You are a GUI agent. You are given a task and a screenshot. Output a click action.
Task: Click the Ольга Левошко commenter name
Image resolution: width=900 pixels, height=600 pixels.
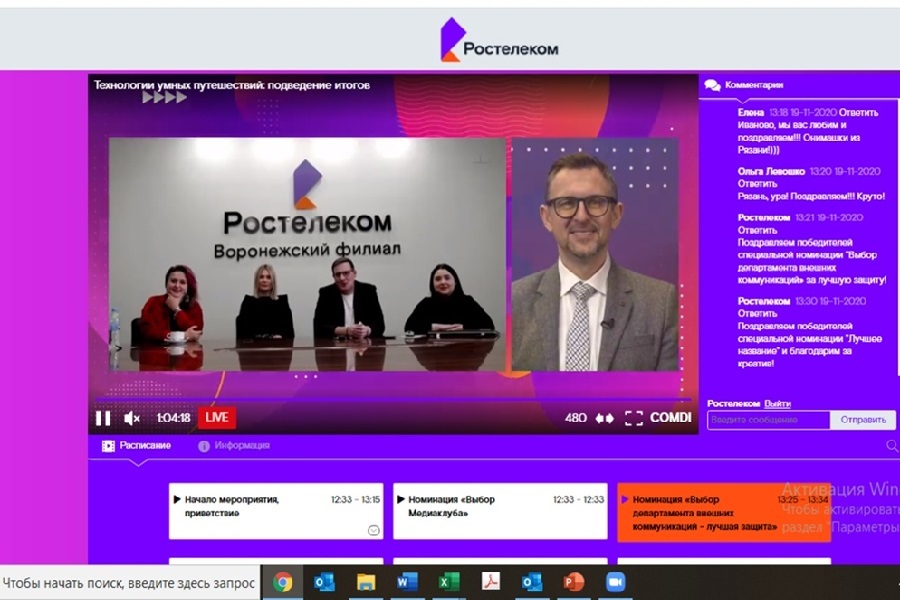(x=771, y=171)
